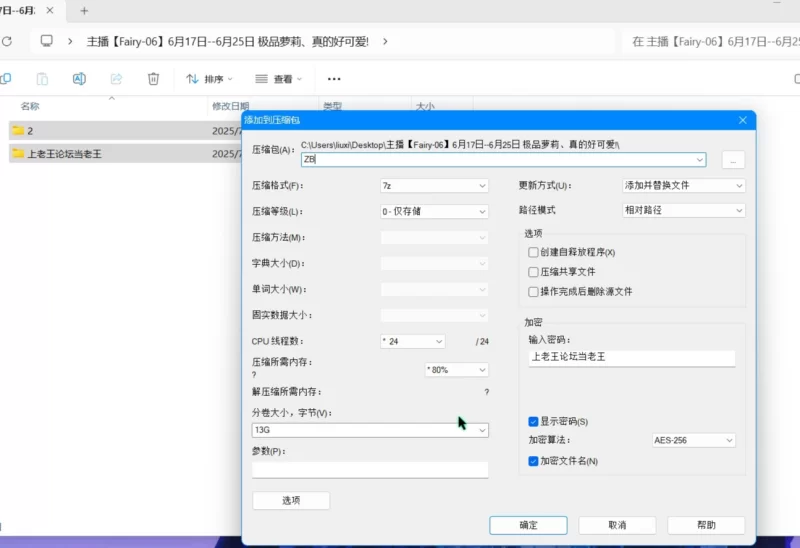Click the rename icon in Explorer toolbar
800x548 pixels.
[x=79, y=79]
